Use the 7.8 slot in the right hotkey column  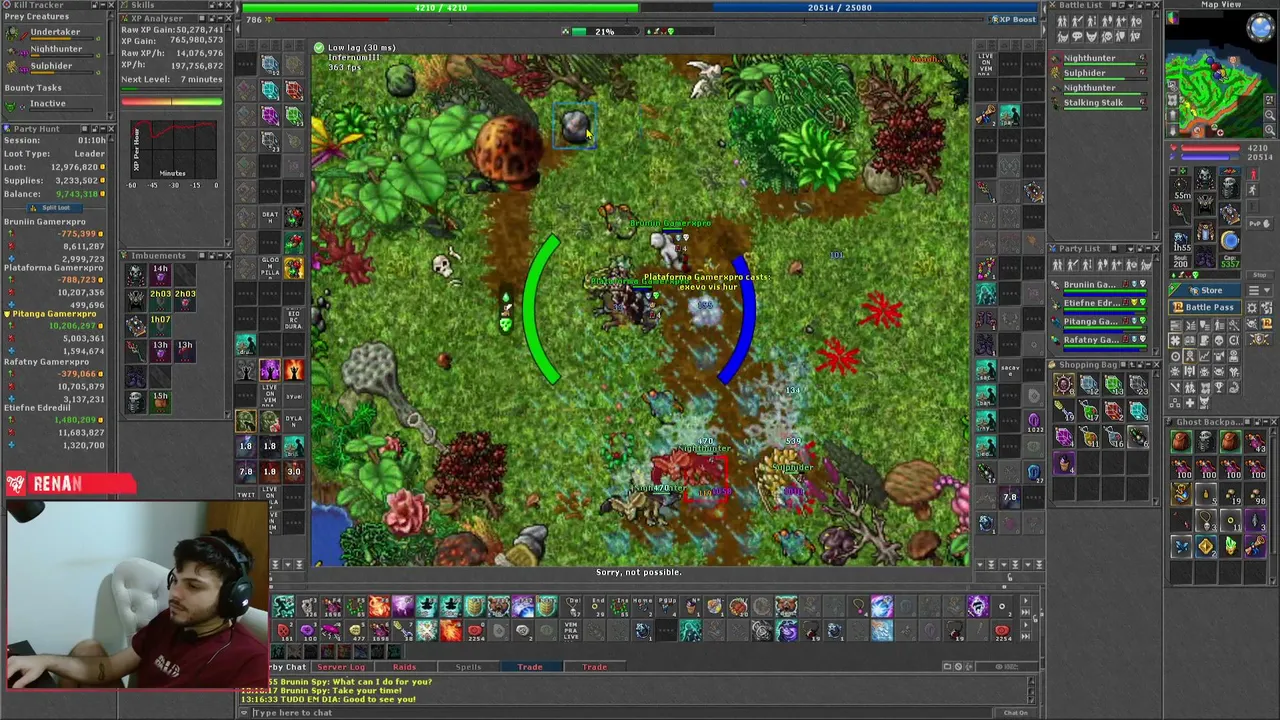1010,496
